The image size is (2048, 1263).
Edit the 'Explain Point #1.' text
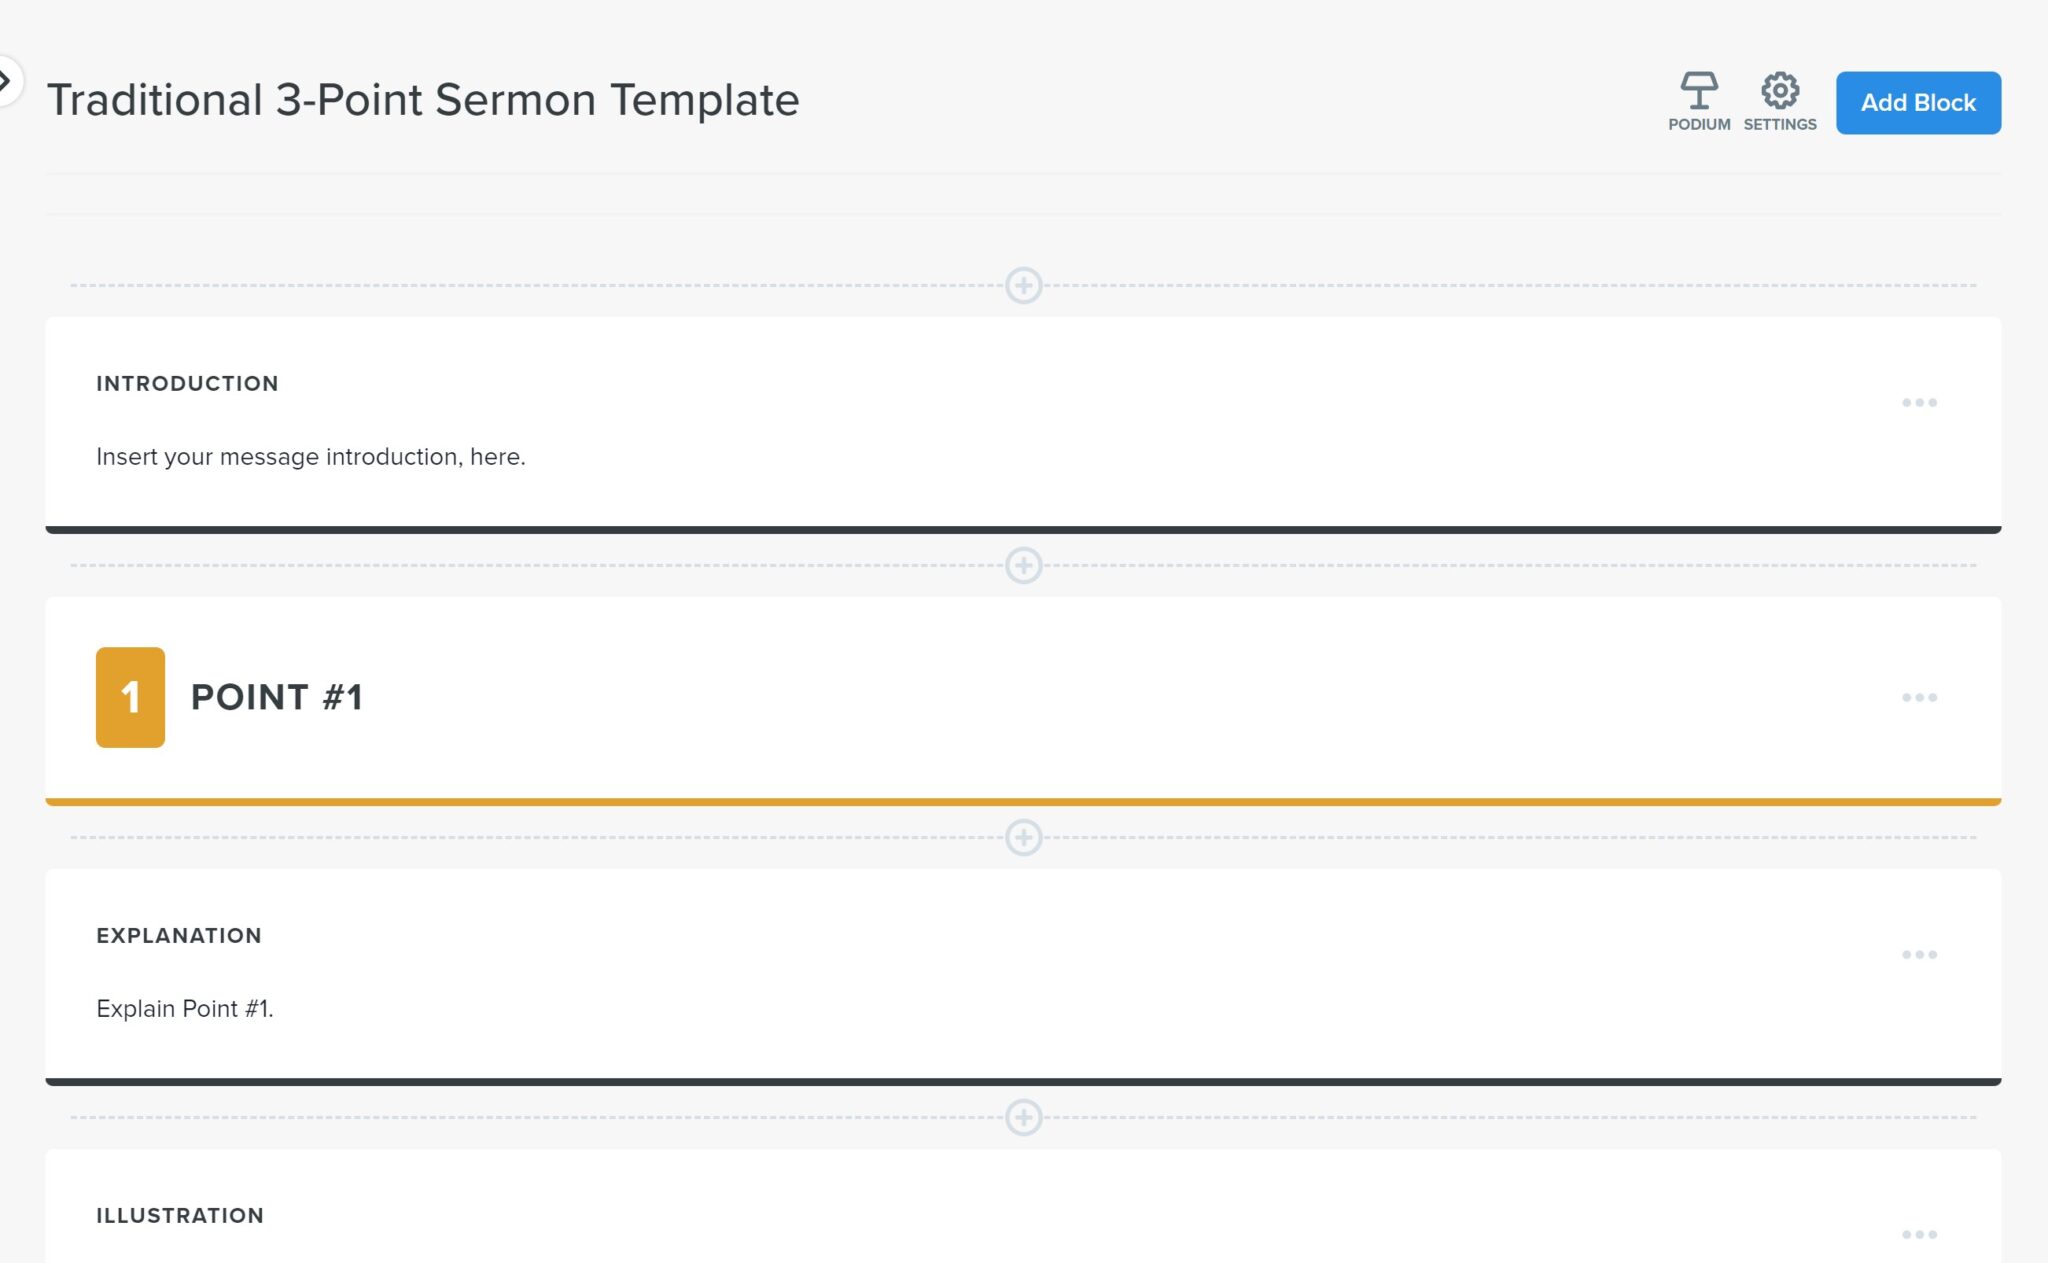188,1009
